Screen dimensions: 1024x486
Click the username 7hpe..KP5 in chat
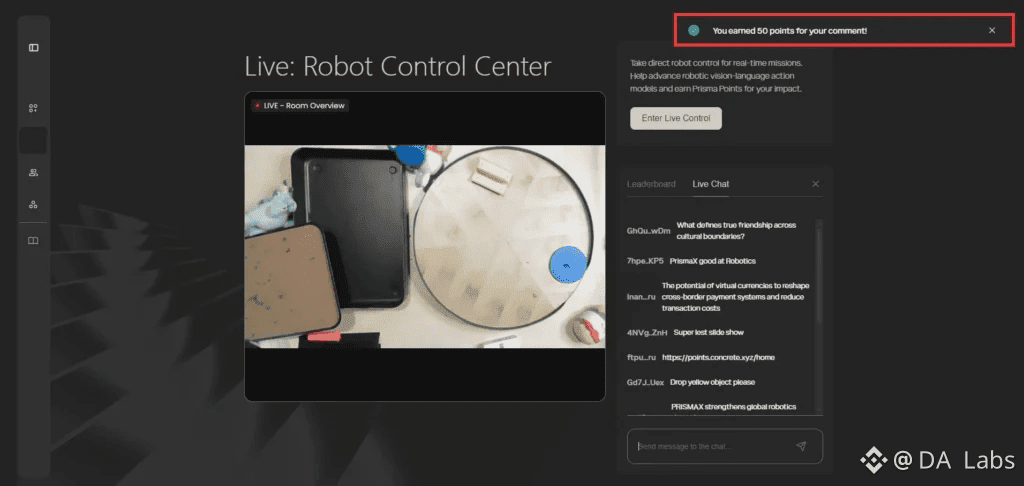(x=645, y=261)
